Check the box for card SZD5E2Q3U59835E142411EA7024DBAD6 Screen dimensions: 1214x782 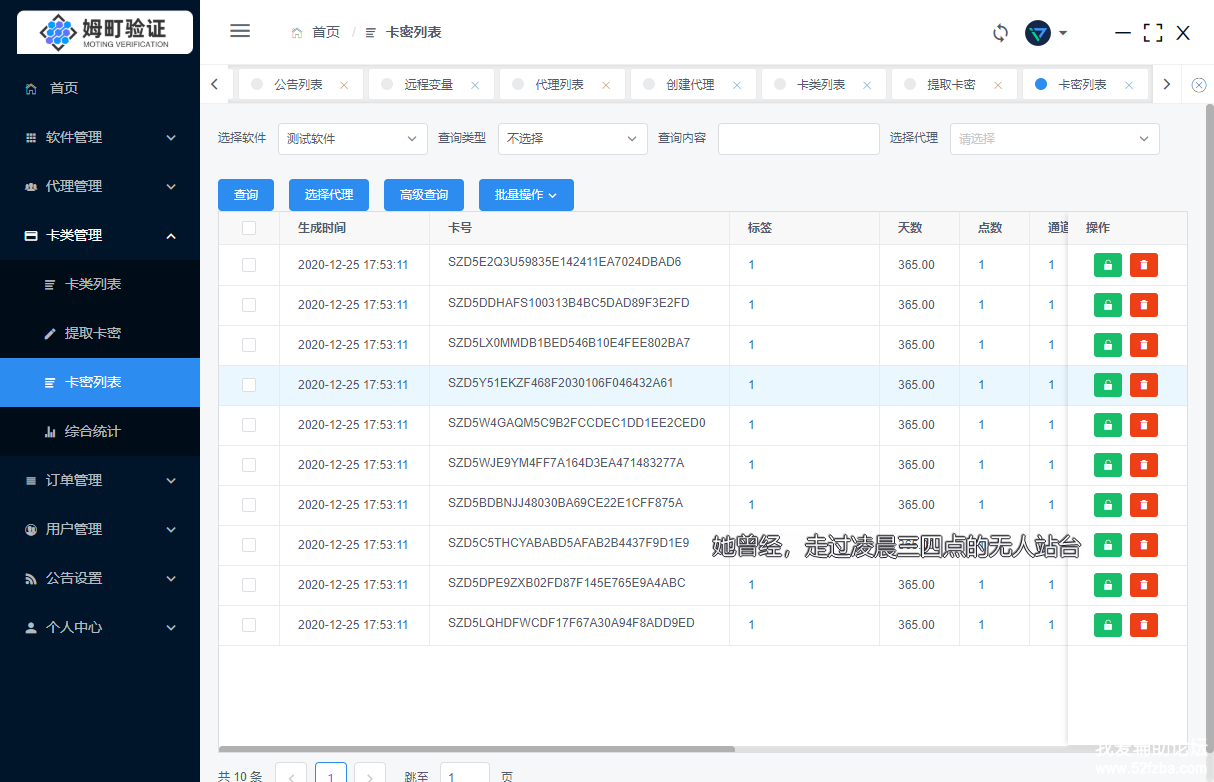(x=249, y=265)
